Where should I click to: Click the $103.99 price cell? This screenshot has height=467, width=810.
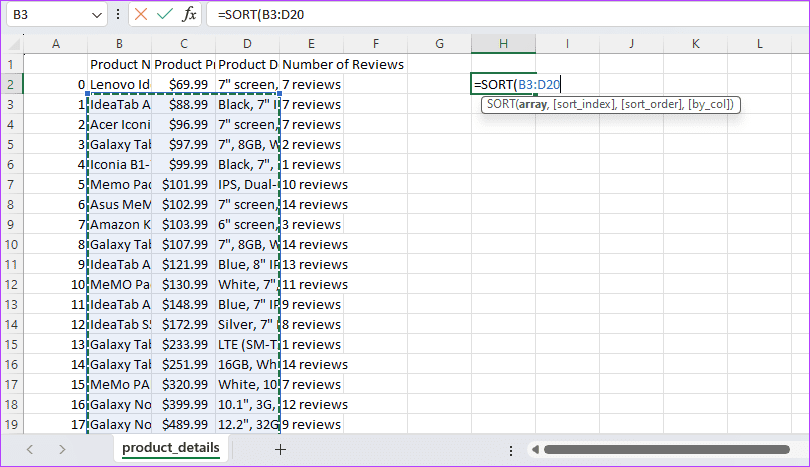point(183,224)
